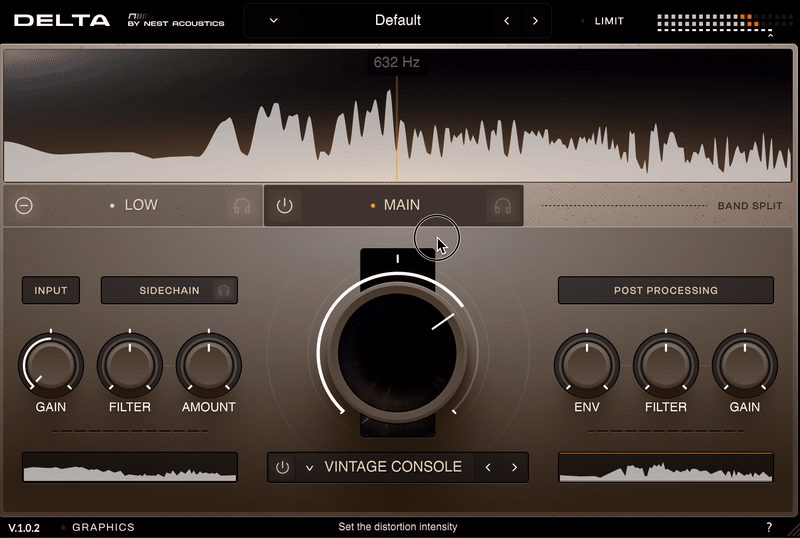Select next distortion type after Vintage Console
Viewport: 800px width, 538px height.
point(514,467)
